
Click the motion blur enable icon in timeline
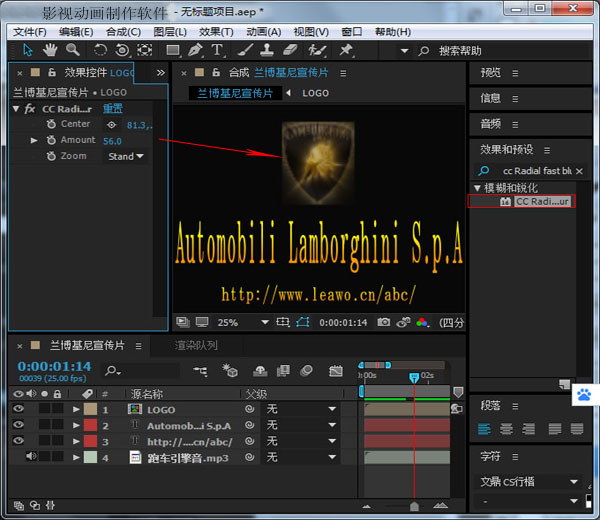click(307, 370)
